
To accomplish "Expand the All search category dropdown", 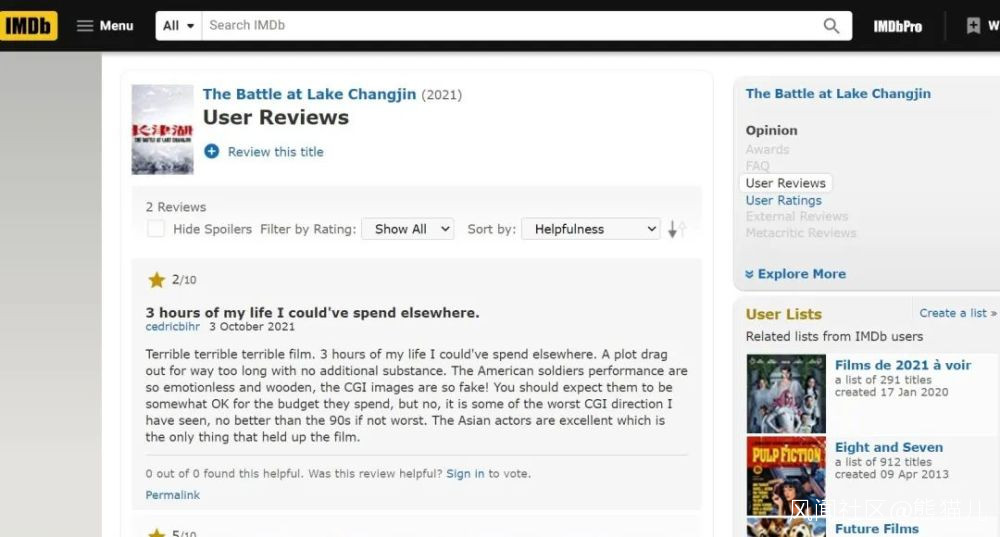I will point(179,26).
